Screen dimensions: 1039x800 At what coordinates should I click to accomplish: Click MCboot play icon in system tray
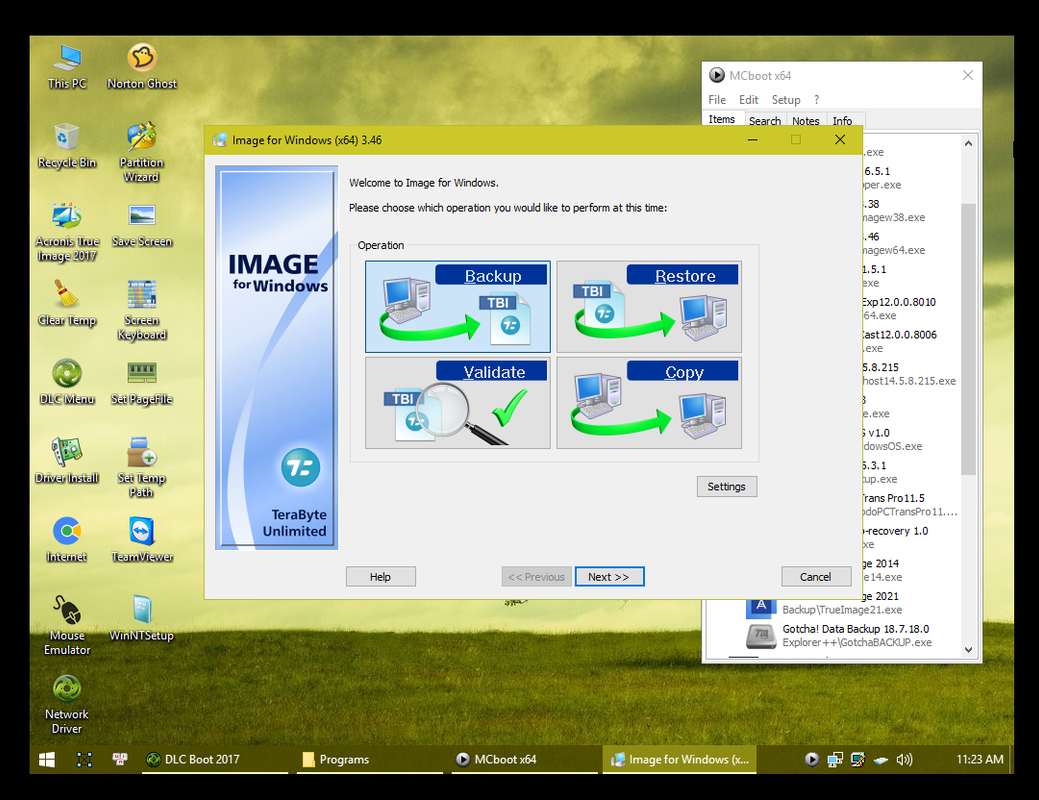(812, 760)
